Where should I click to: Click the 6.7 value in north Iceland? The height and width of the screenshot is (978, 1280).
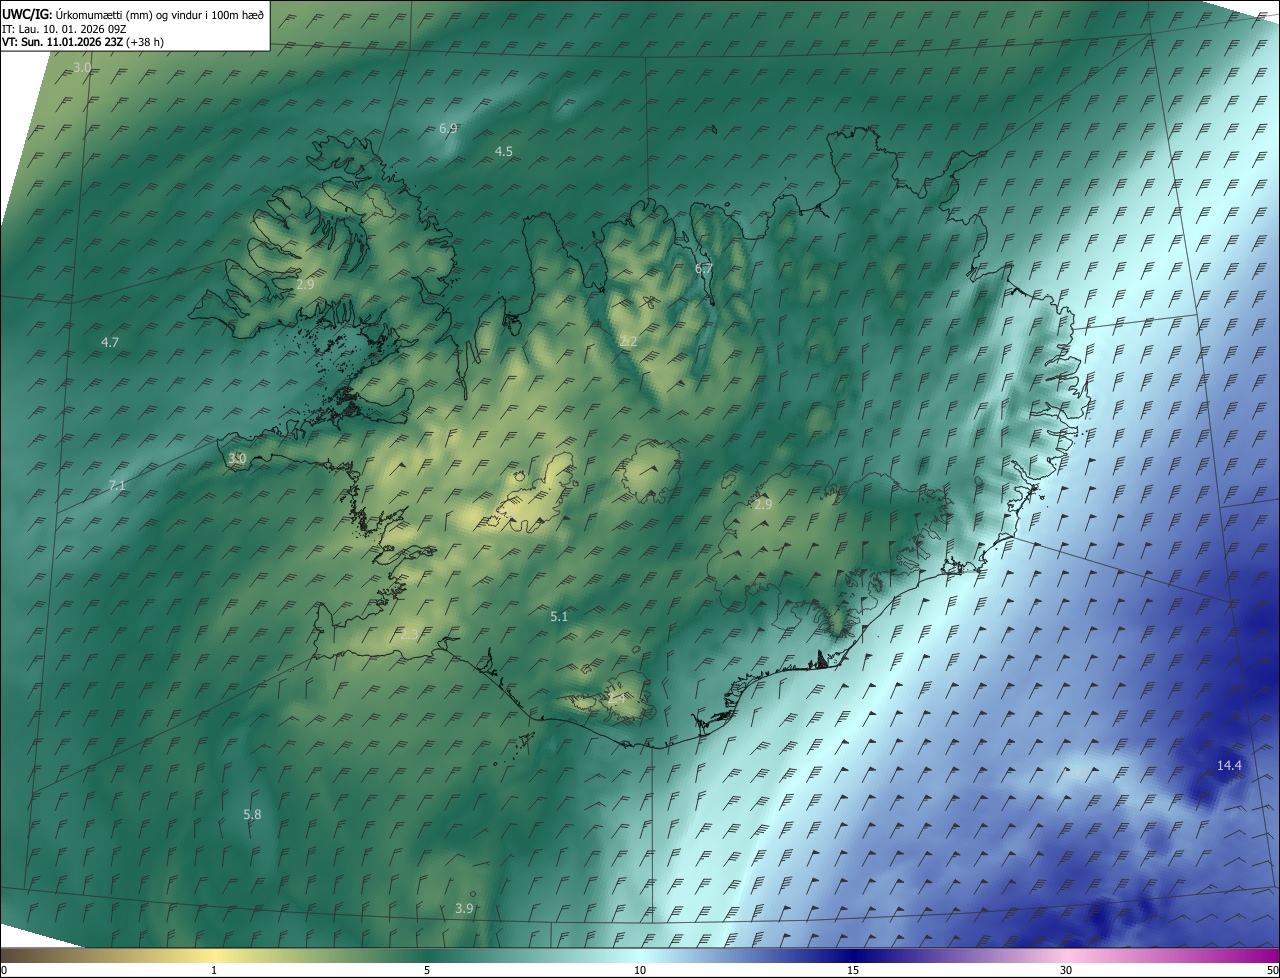click(x=704, y=268)
